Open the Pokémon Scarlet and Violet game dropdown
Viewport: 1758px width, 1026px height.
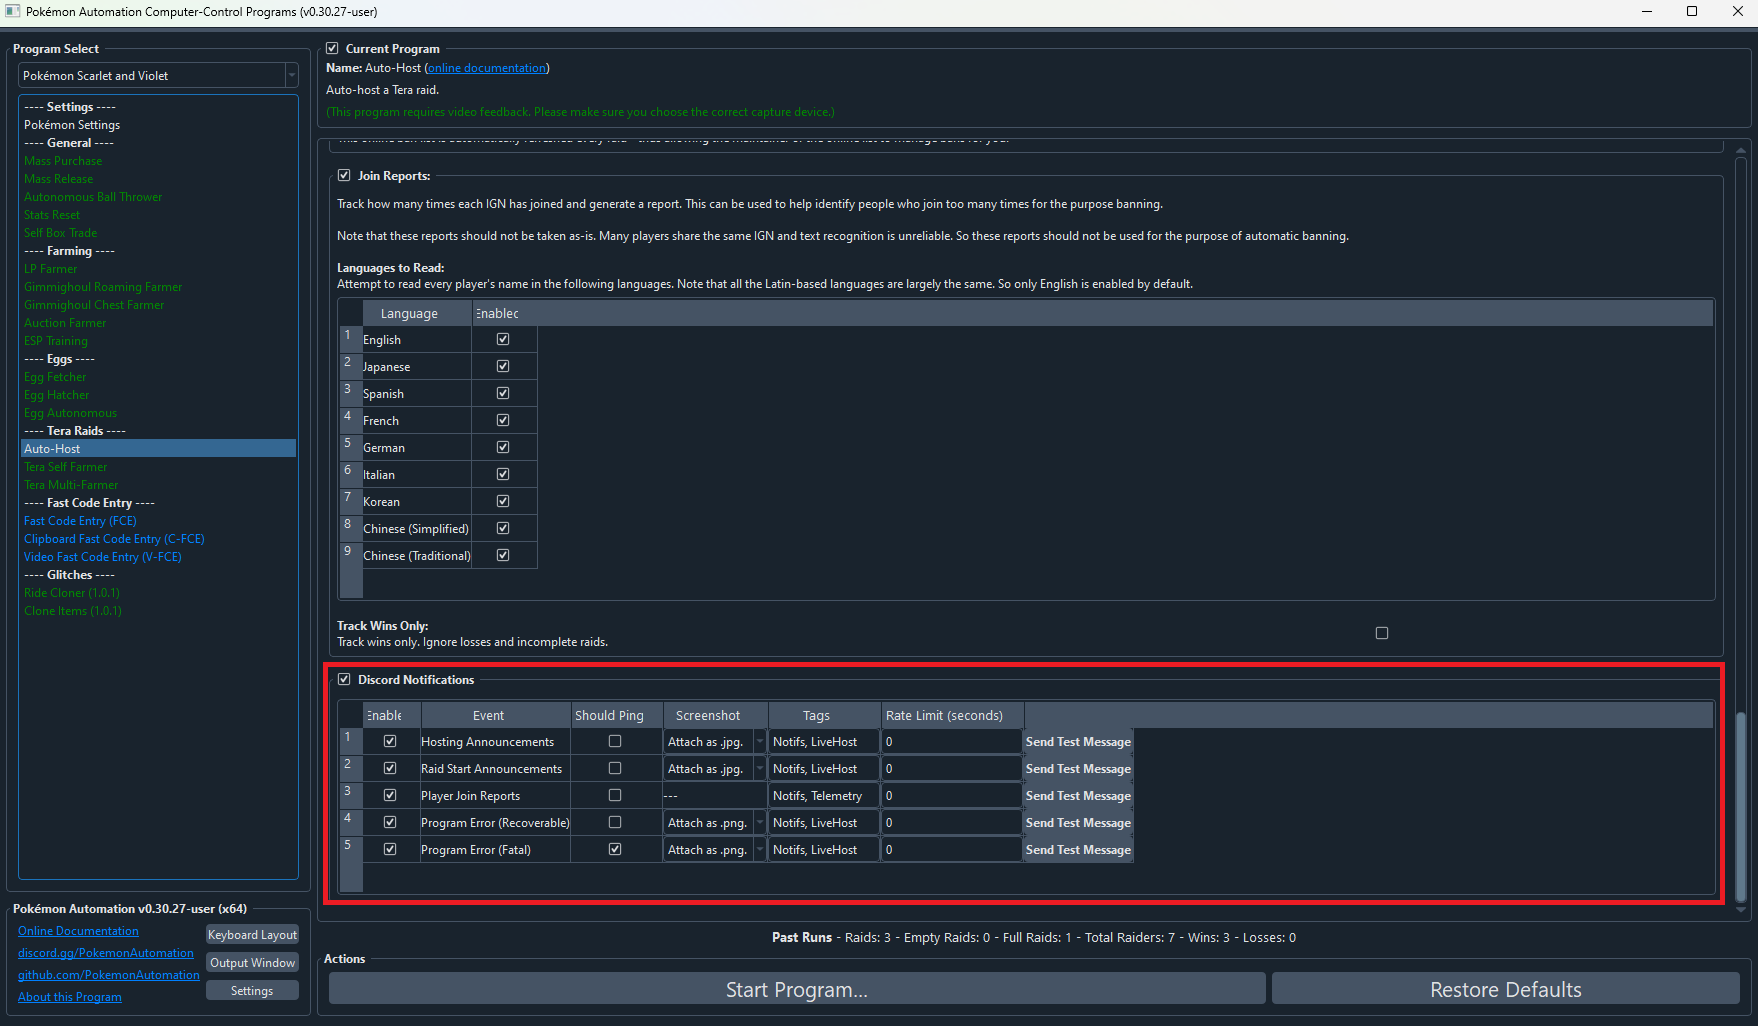click(158, 76)
